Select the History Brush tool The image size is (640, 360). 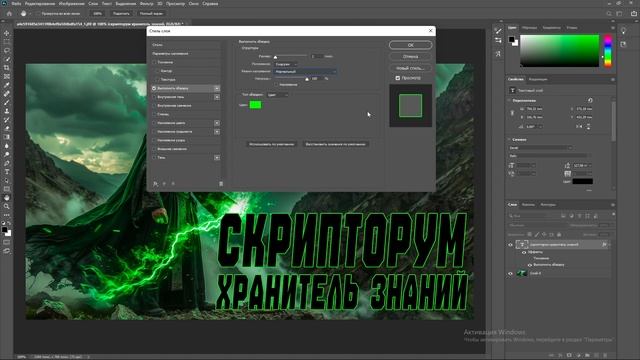pyautogui.click(x=7, y=120)
